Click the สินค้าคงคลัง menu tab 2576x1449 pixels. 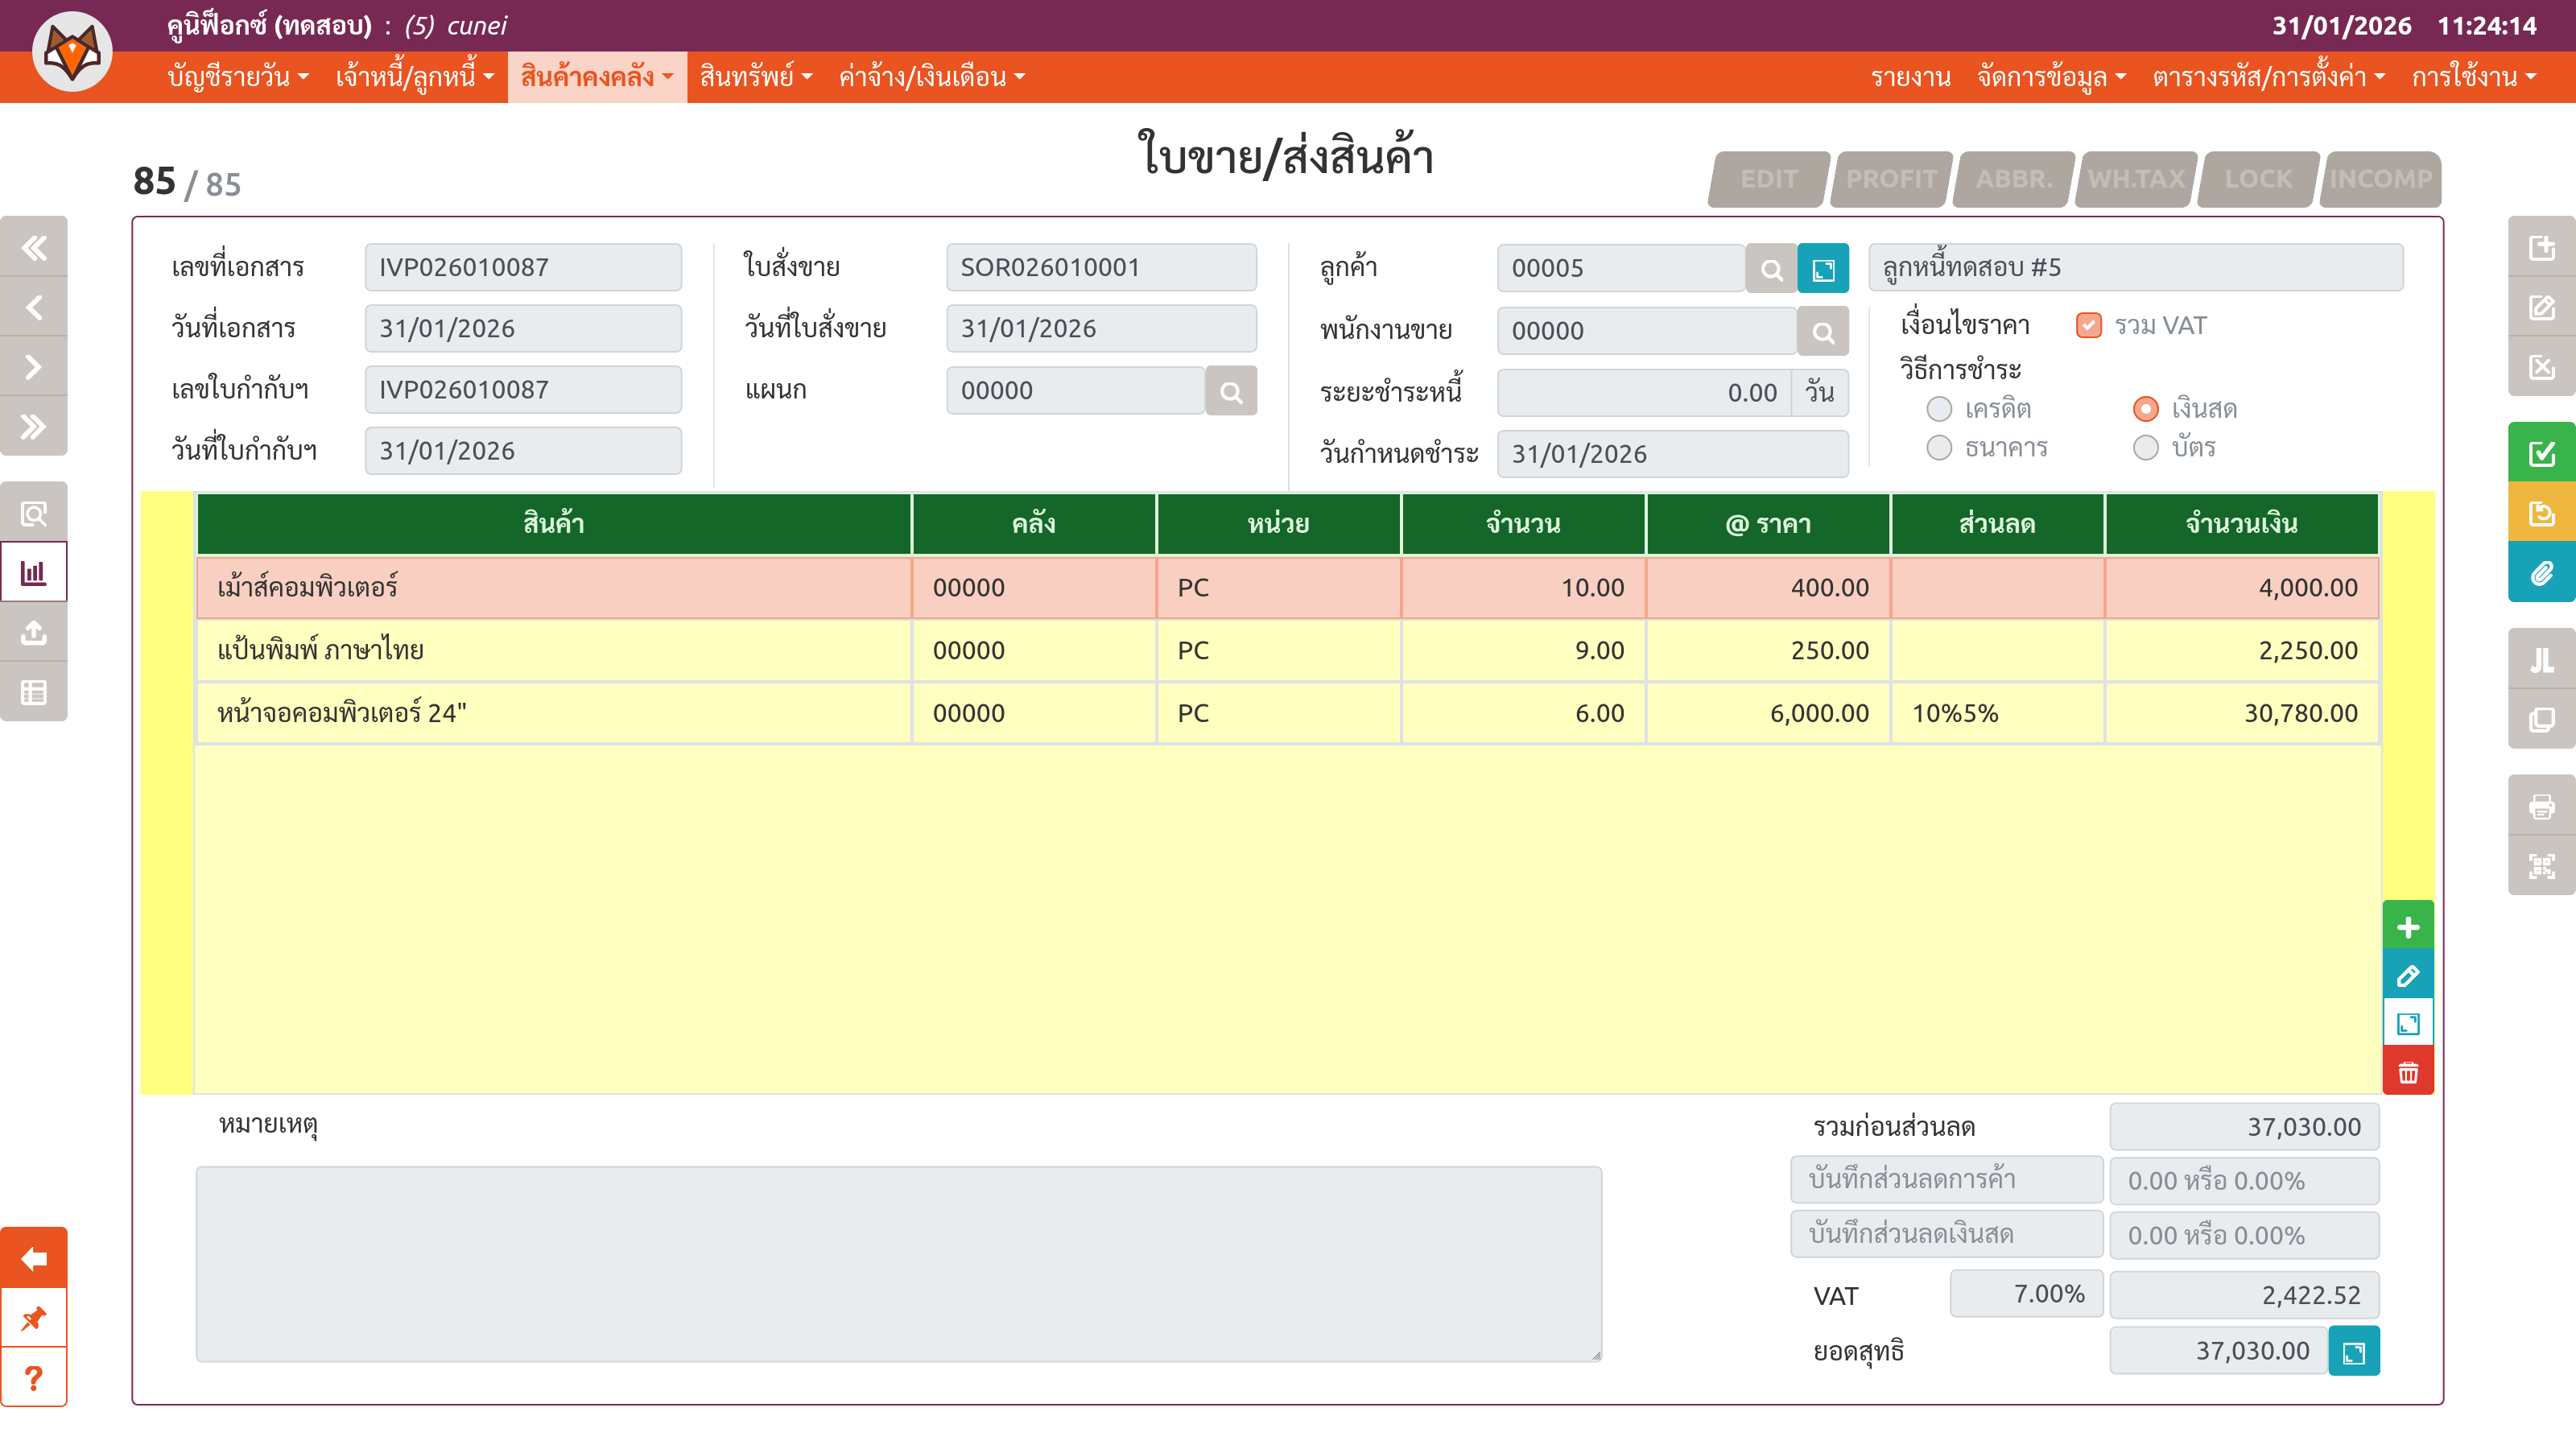coord(597,77)
